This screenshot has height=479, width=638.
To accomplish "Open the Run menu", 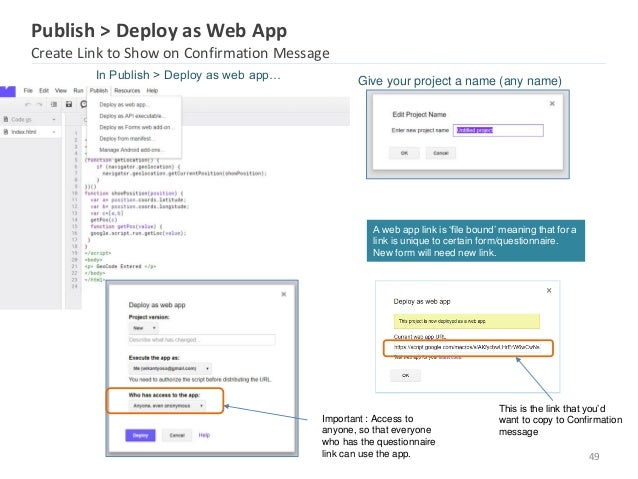I will click(78, 90).
